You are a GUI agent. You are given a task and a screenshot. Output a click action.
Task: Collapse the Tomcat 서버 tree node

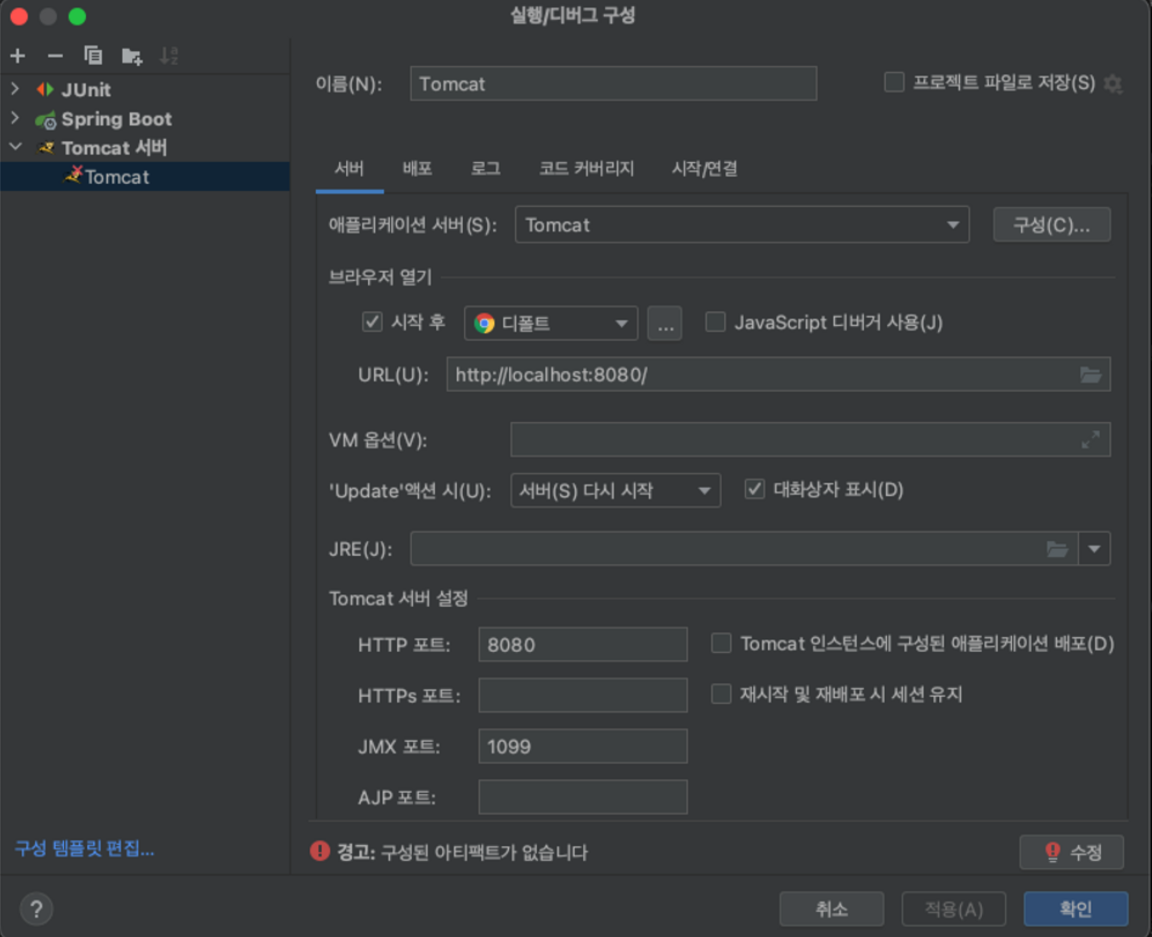click(x=15, y=147)
